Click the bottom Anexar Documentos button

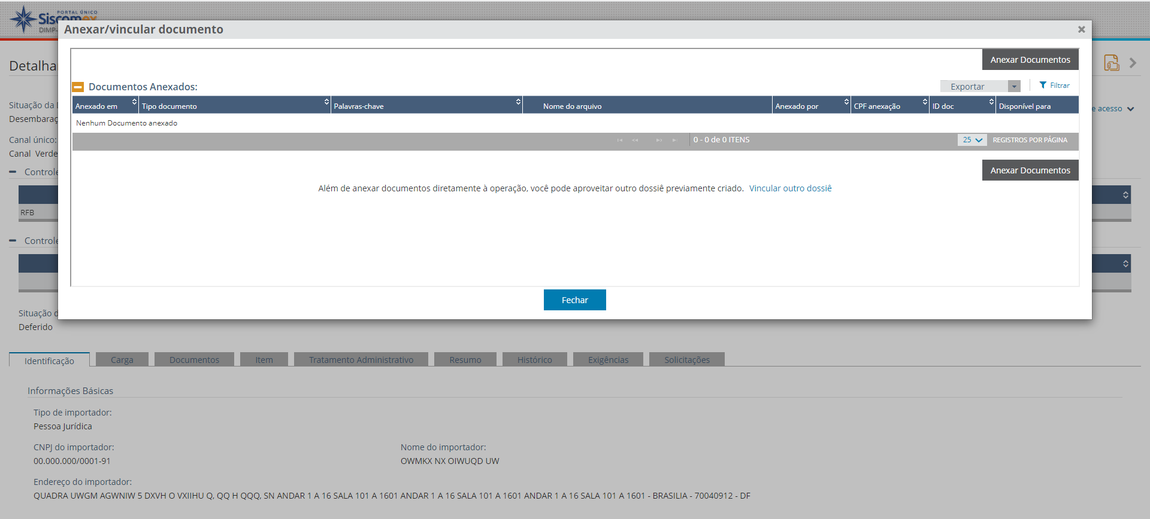click(1030, 170)
